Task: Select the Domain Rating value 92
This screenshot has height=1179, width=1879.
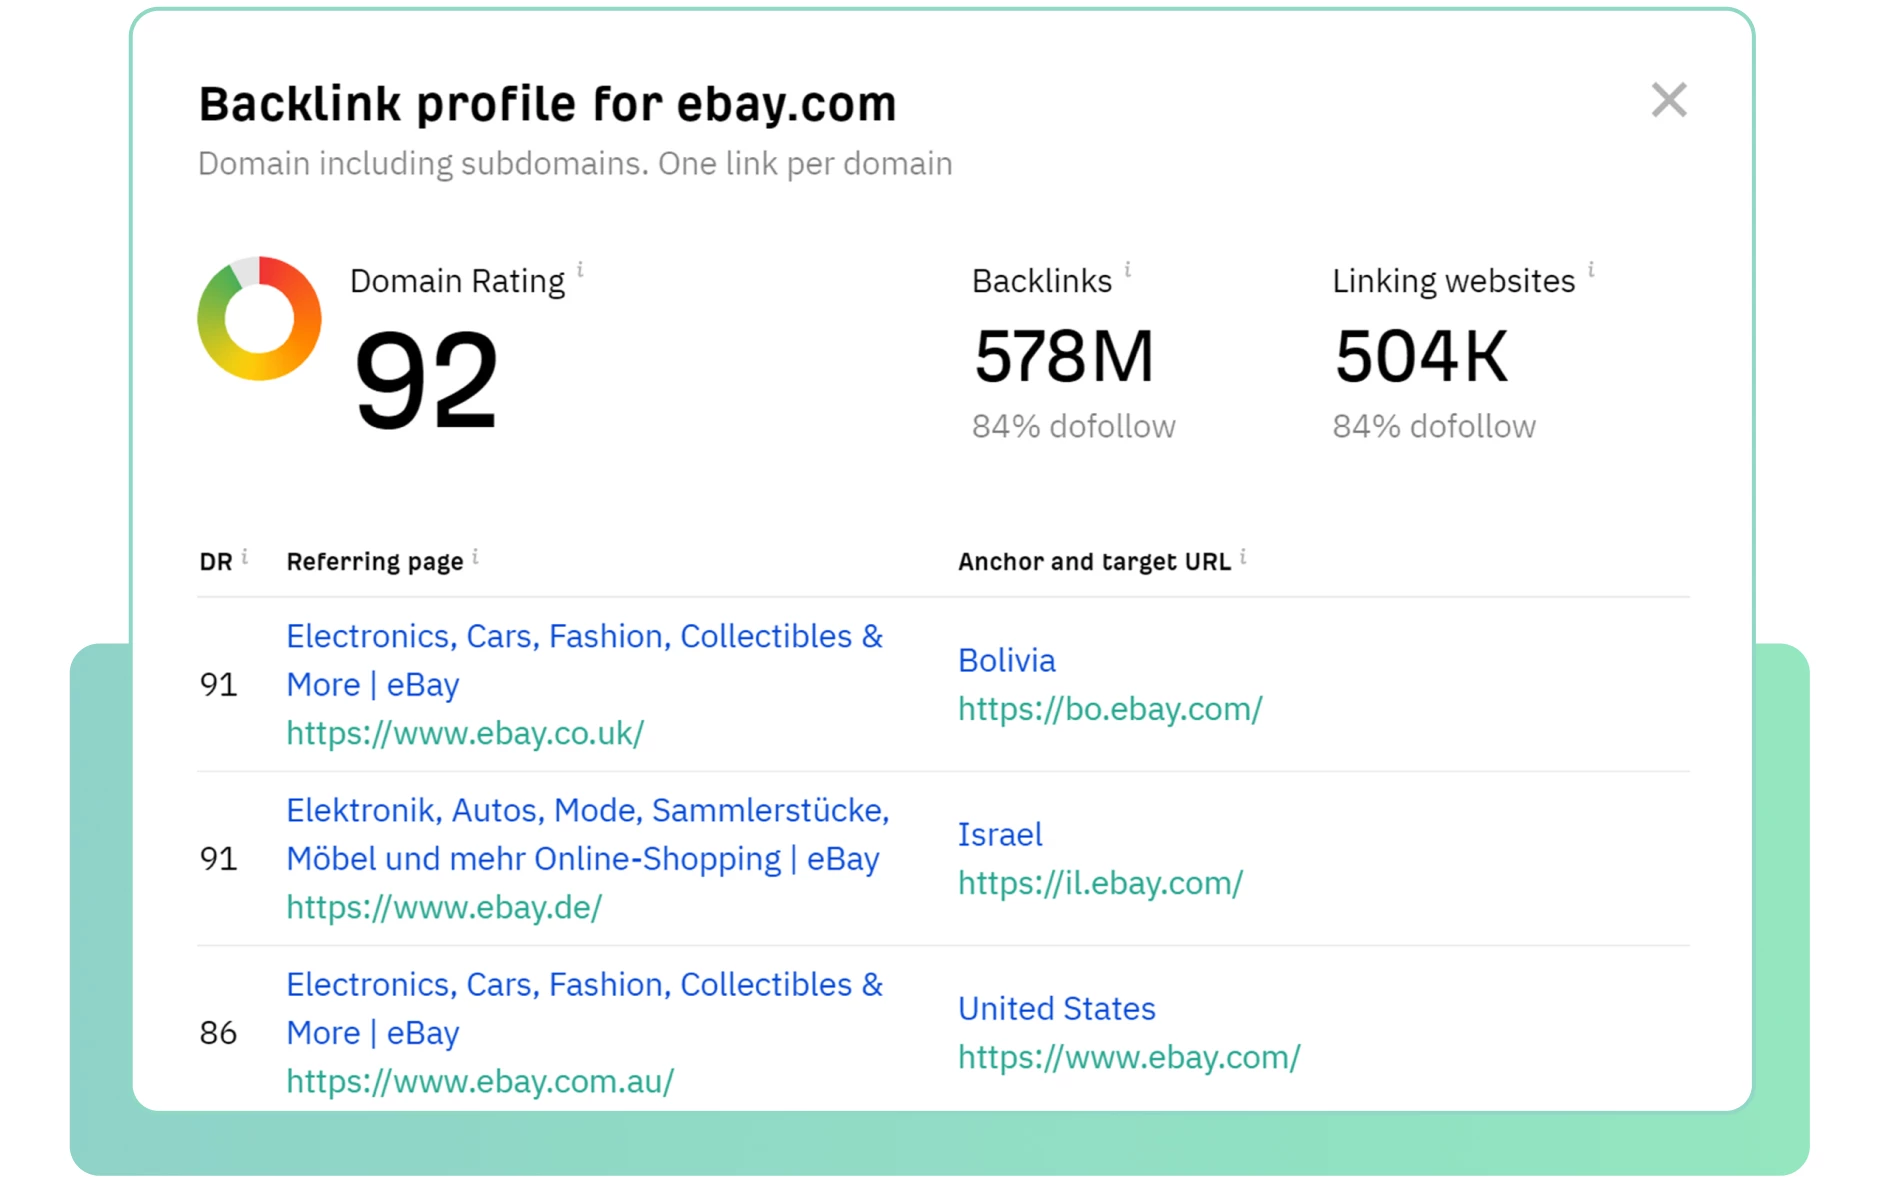Action: 426,380
